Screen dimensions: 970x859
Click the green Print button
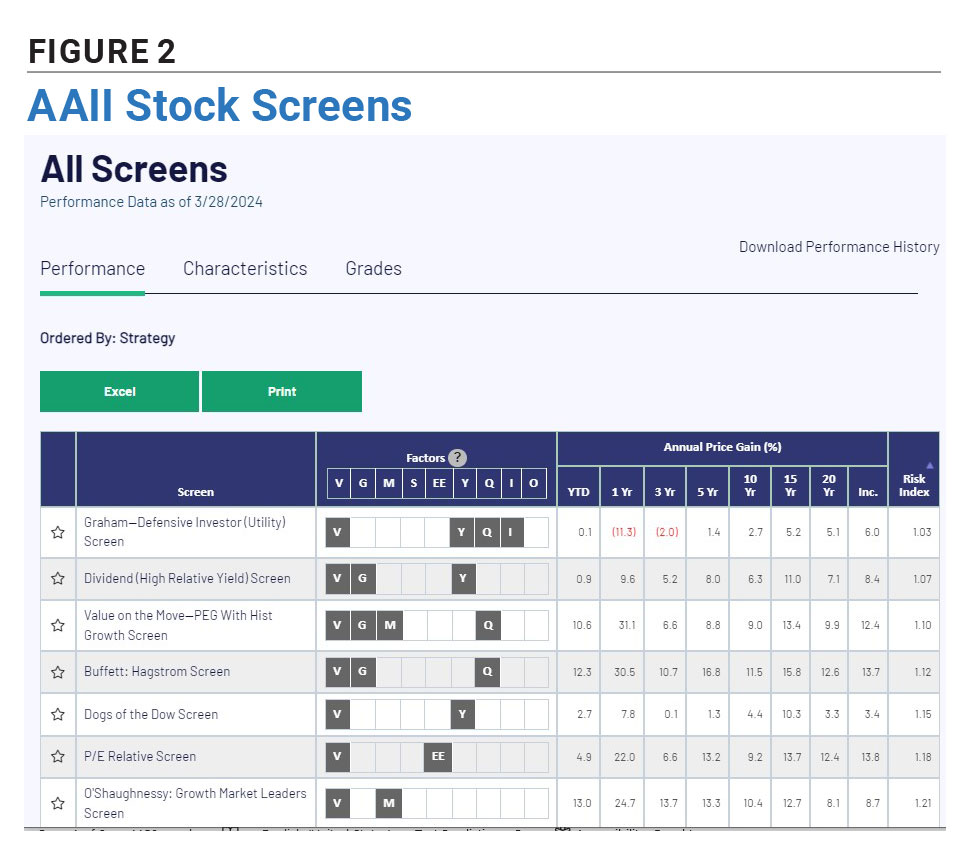click(x=282, y=391)
